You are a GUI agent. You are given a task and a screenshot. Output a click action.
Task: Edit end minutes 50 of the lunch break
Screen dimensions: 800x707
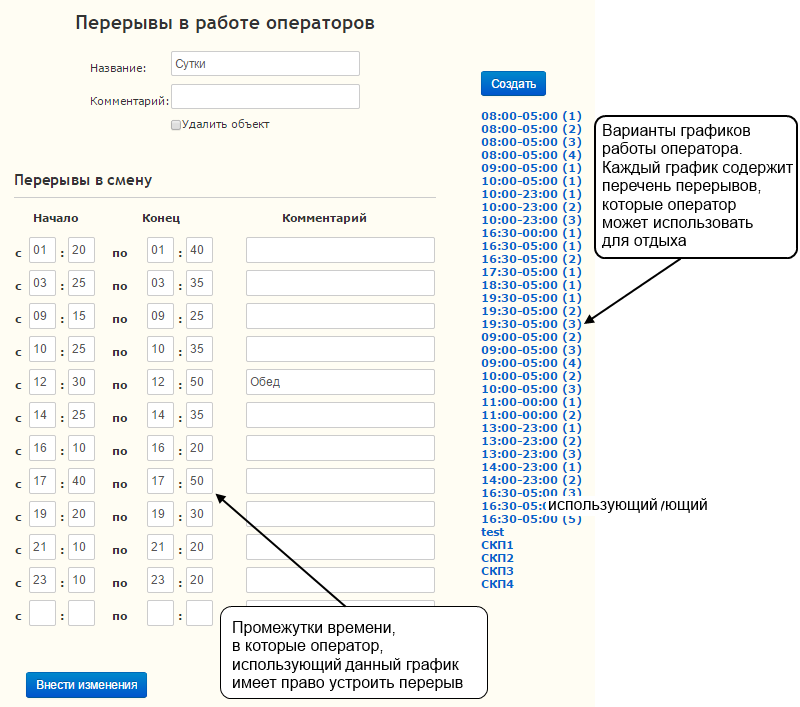click(199, 382)
